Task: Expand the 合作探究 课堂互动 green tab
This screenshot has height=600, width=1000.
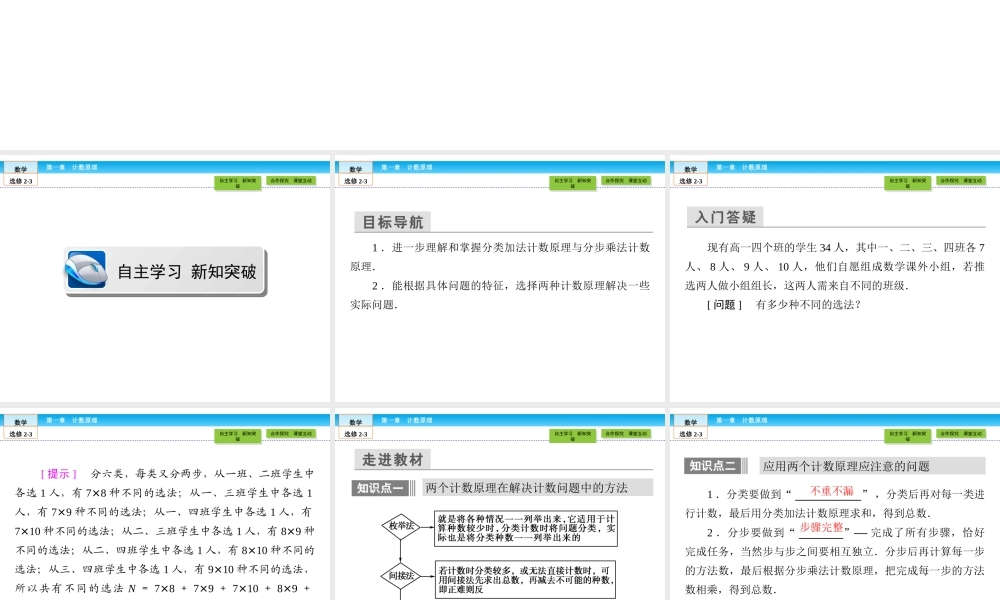Action: point(291,181)
